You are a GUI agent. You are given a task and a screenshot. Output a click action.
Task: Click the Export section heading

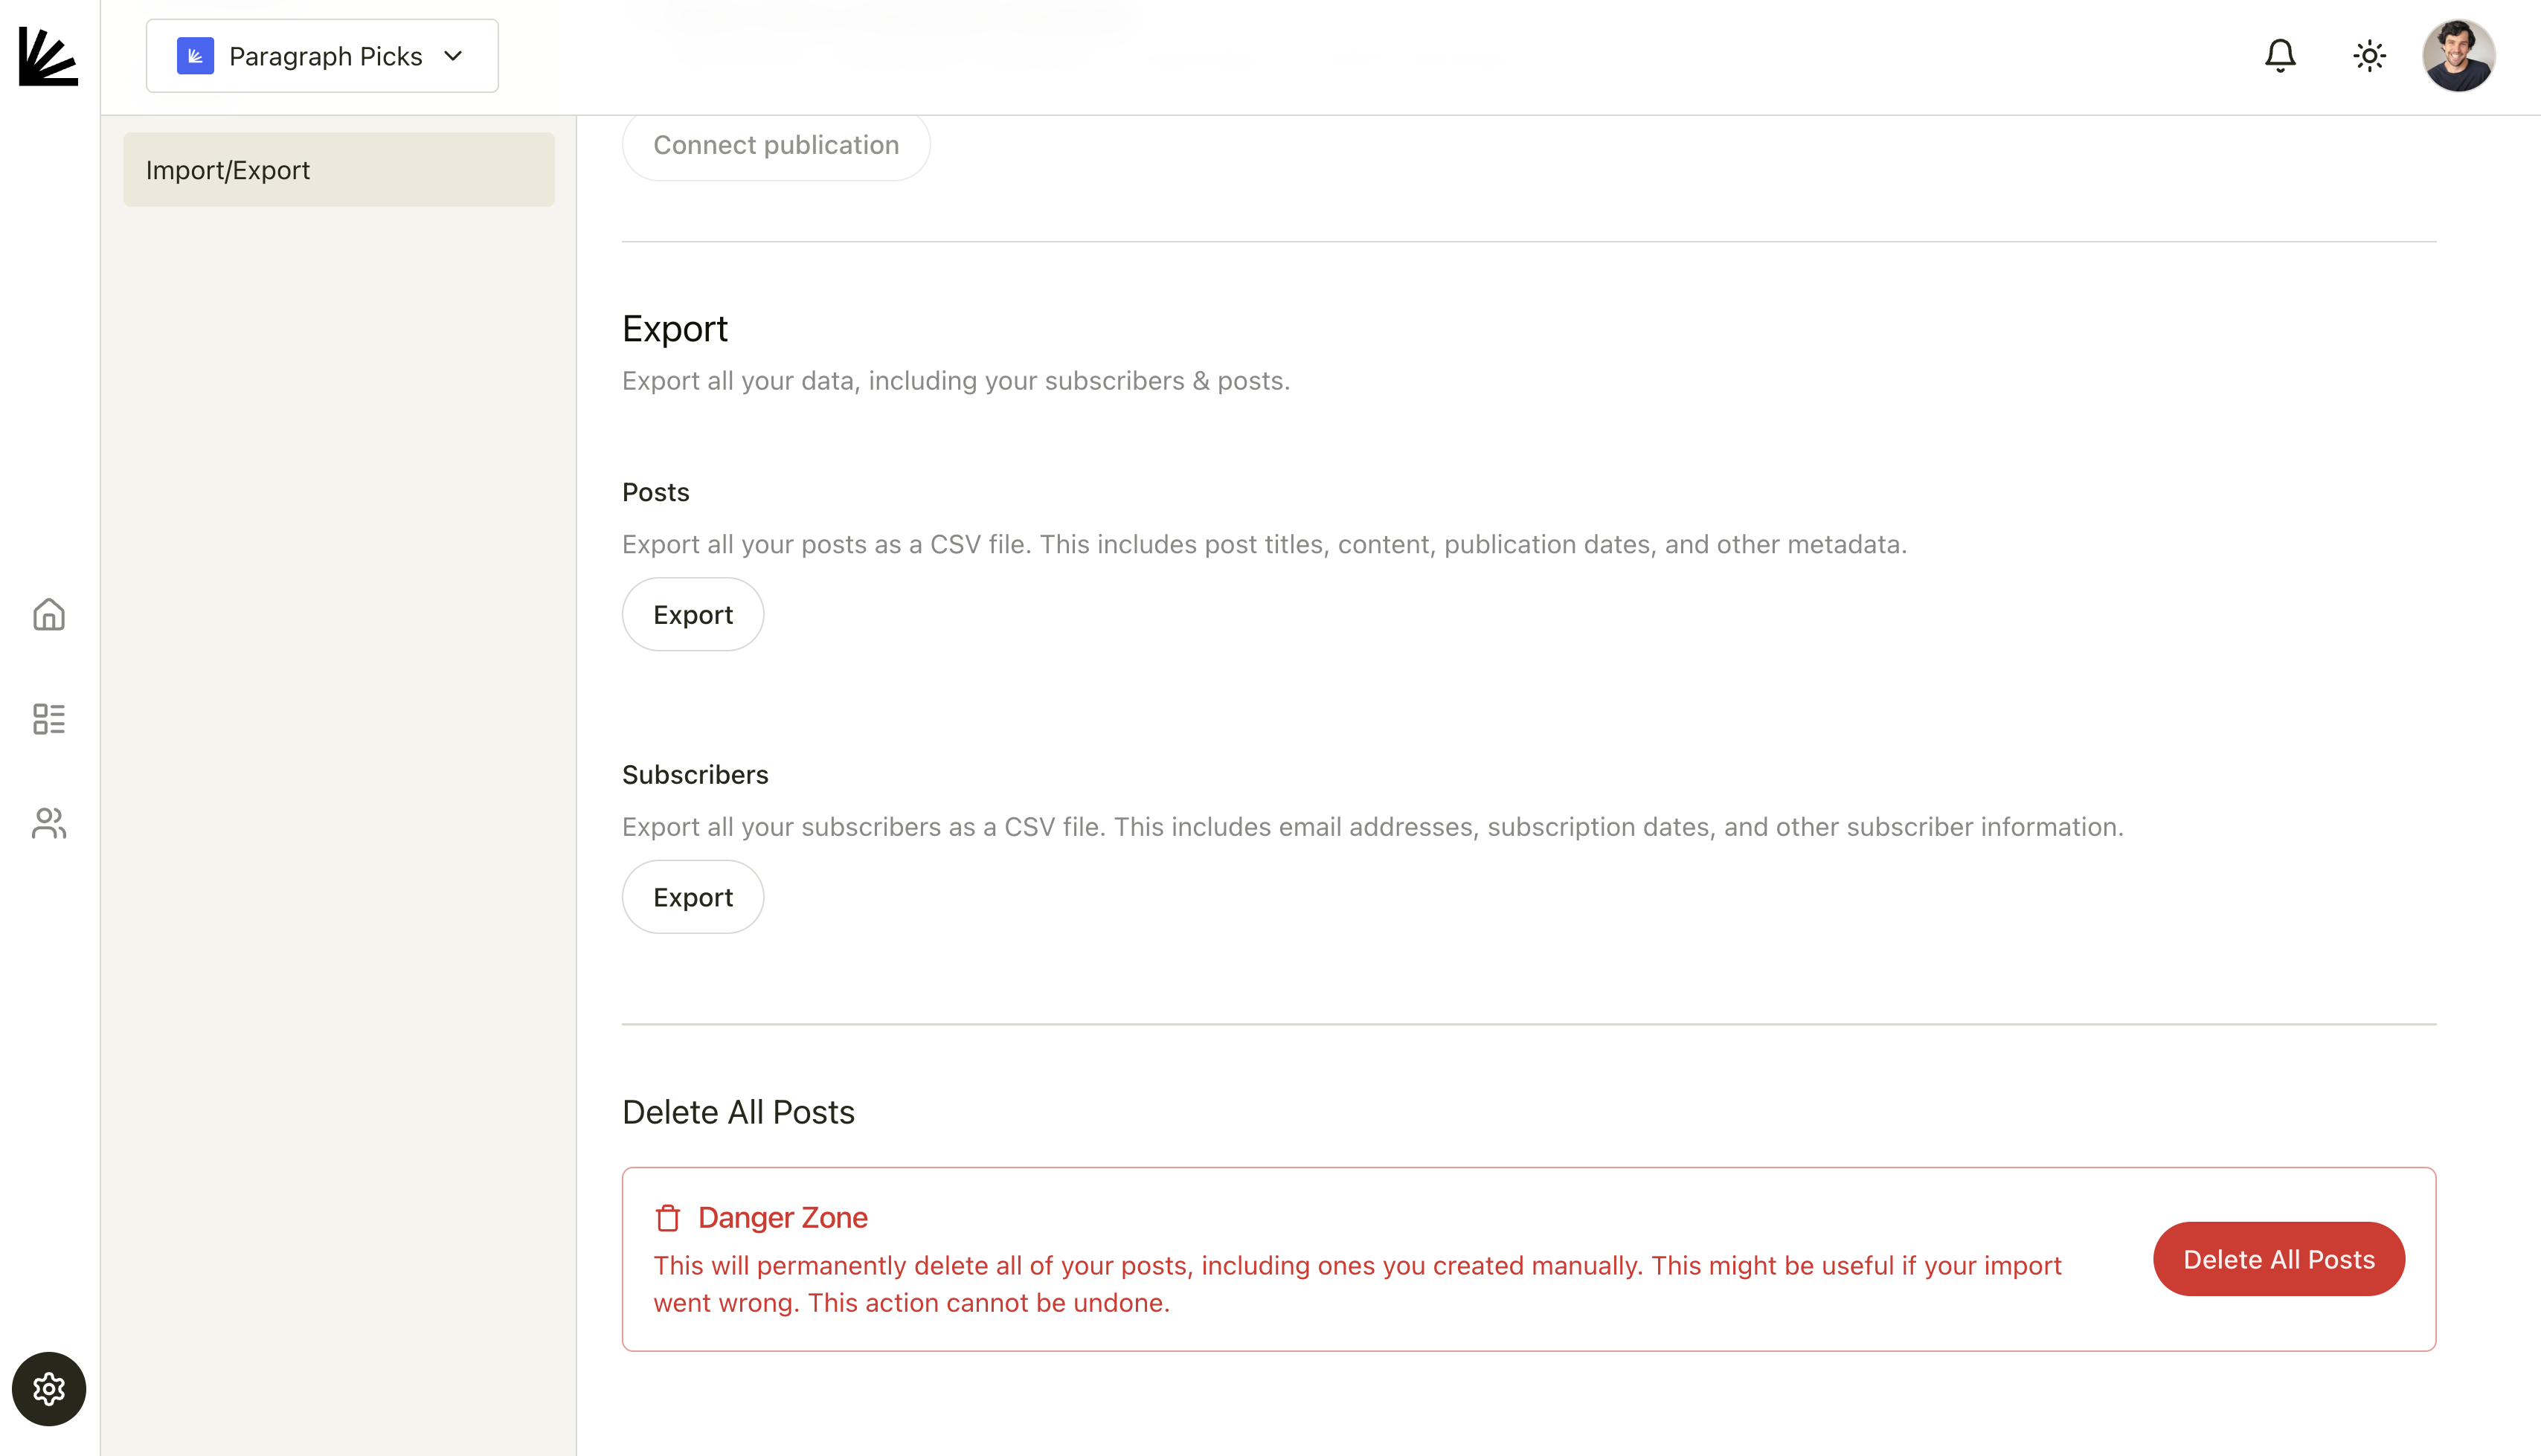click(674, 329)
